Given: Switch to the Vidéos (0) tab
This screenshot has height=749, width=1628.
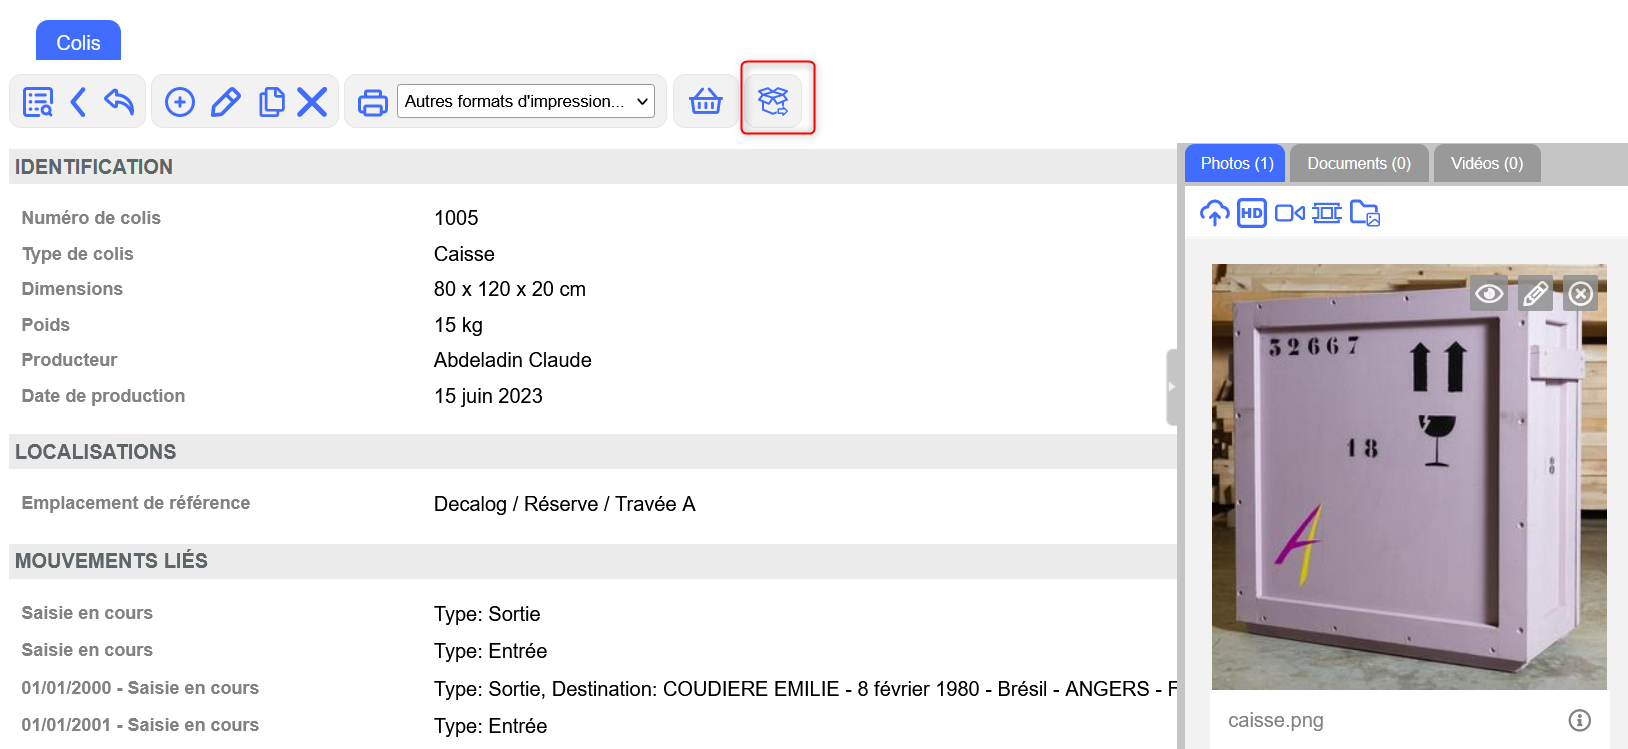Looking at the screenshot, I should coord(1486,163).
